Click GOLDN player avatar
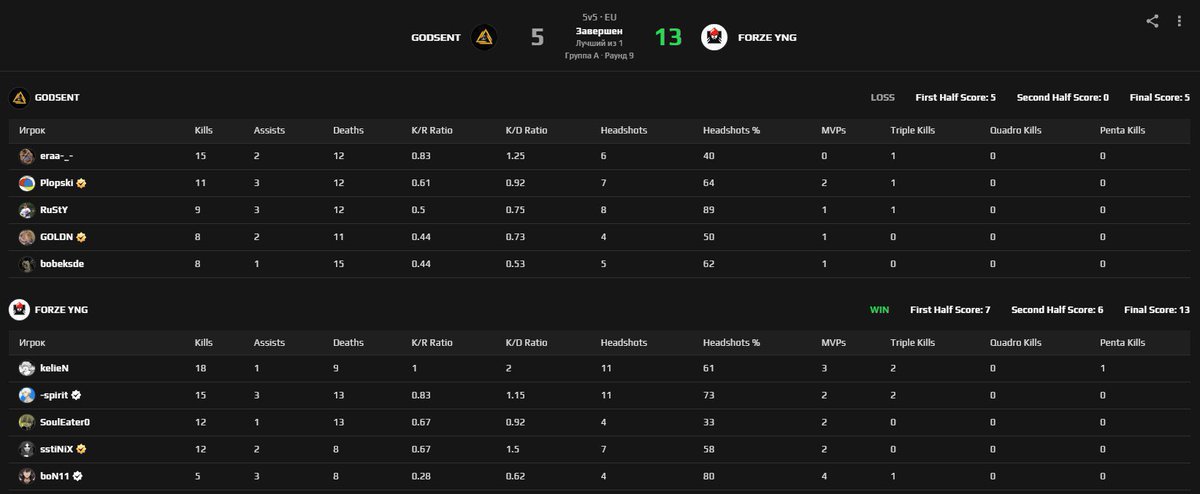The height and width of the screenshot is (494, 1200). [x=27, y=237]
